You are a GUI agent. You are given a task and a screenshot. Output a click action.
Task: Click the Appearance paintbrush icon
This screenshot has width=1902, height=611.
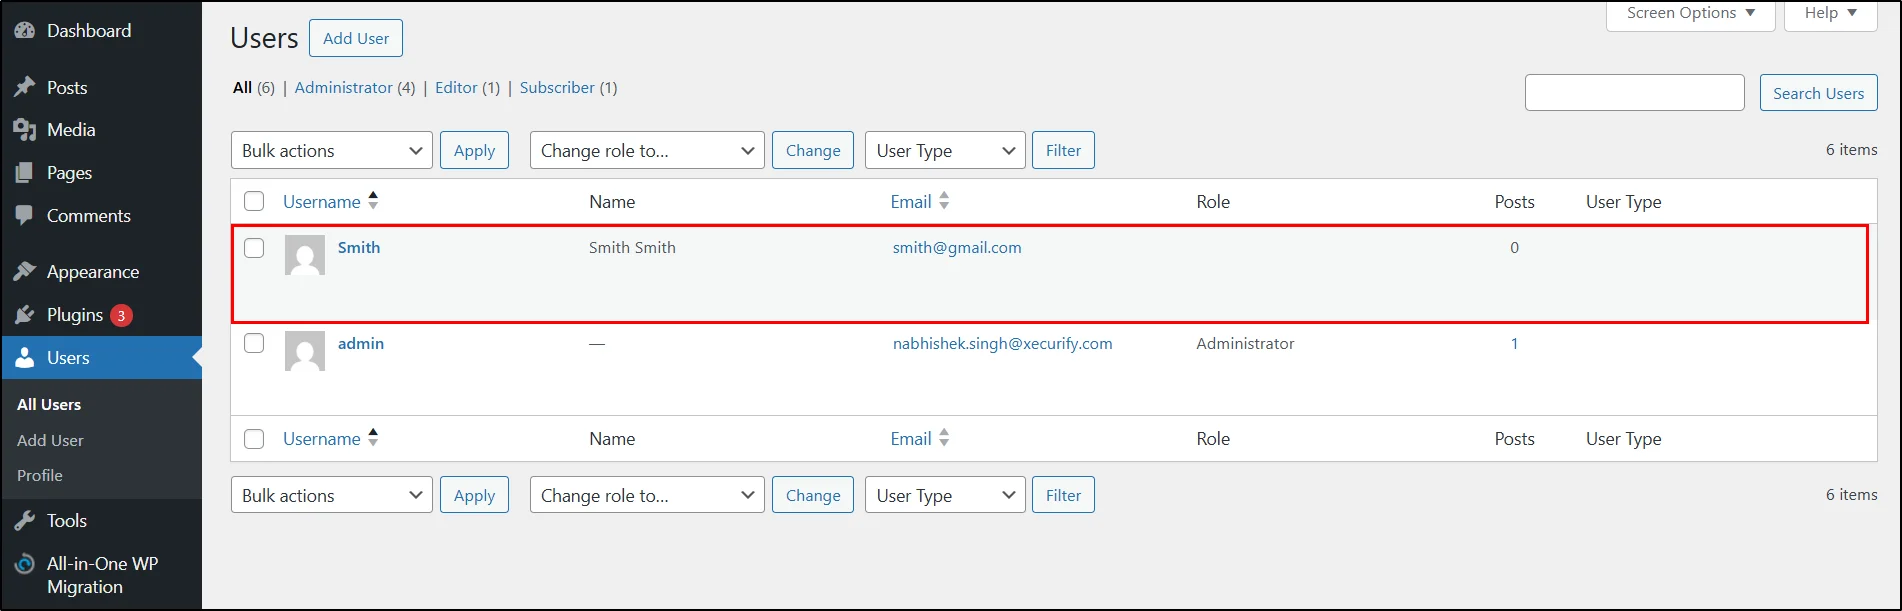25,272
